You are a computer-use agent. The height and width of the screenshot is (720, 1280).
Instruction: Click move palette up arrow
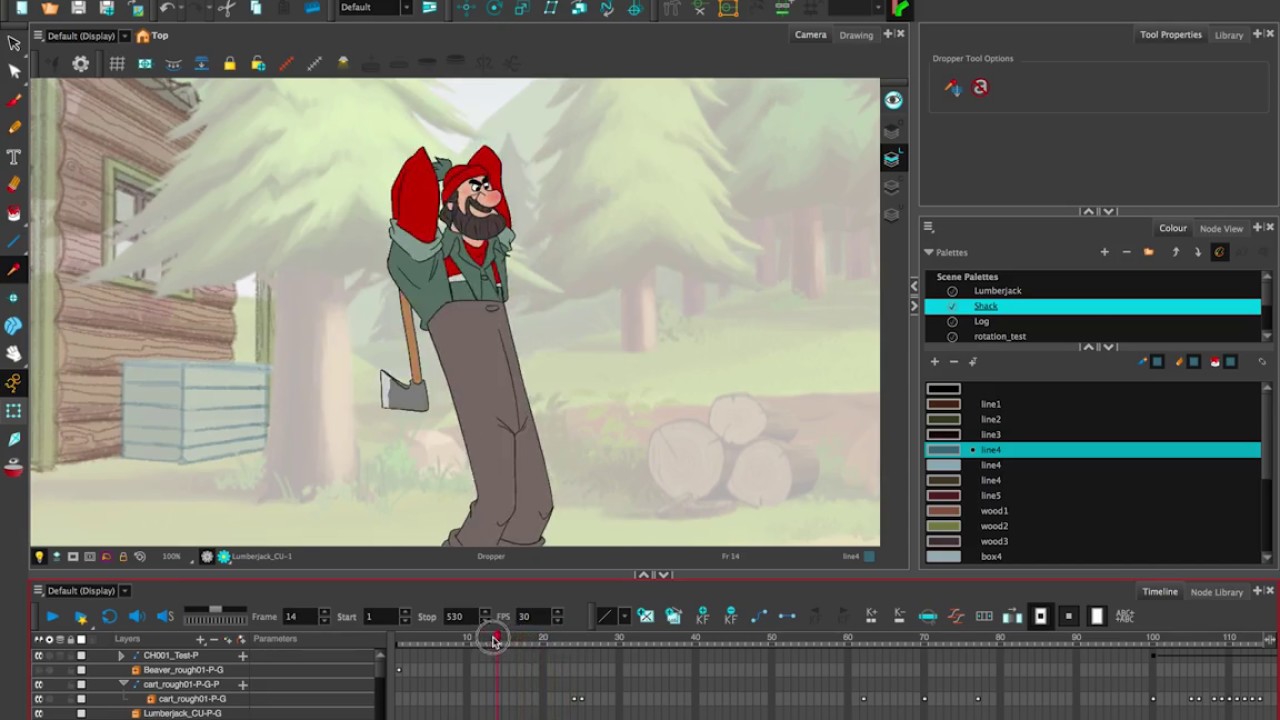point(1175,252)
